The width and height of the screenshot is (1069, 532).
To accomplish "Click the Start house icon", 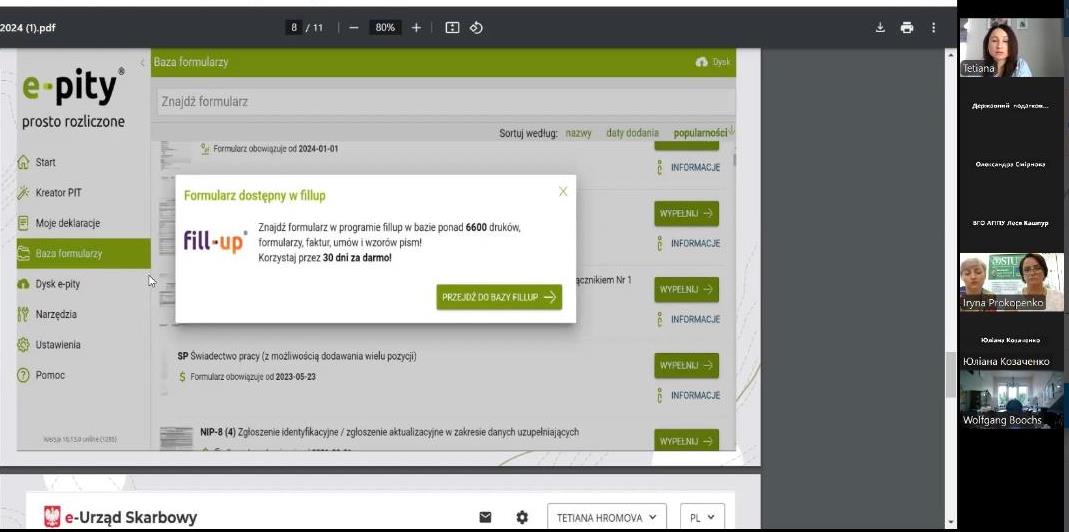I will pos(23,162).
